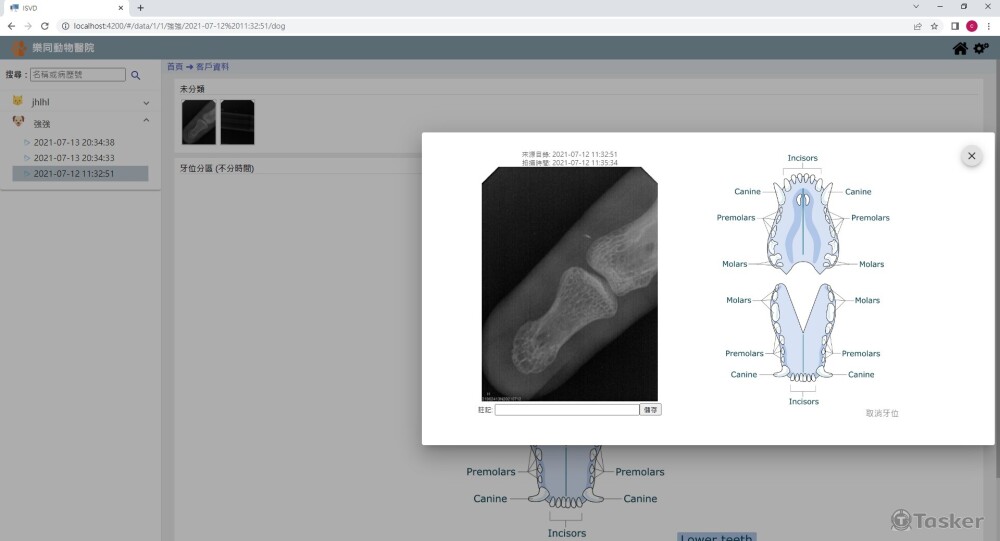Screen dimensions: 1000x541
Task: Select record 2021-07-13 20:34:38
Action: [x=74, y=143]
